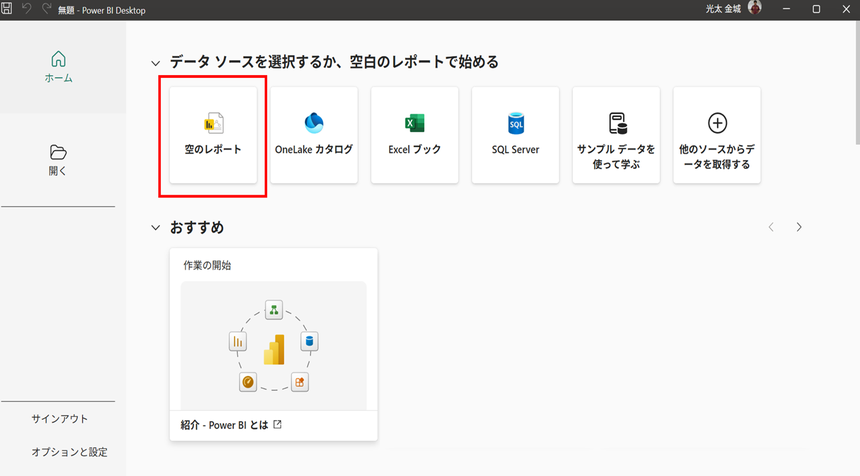Screen dimensions: 860x476
Task: Collapse the おすすめ section chevron
Action: click(156, 228)
